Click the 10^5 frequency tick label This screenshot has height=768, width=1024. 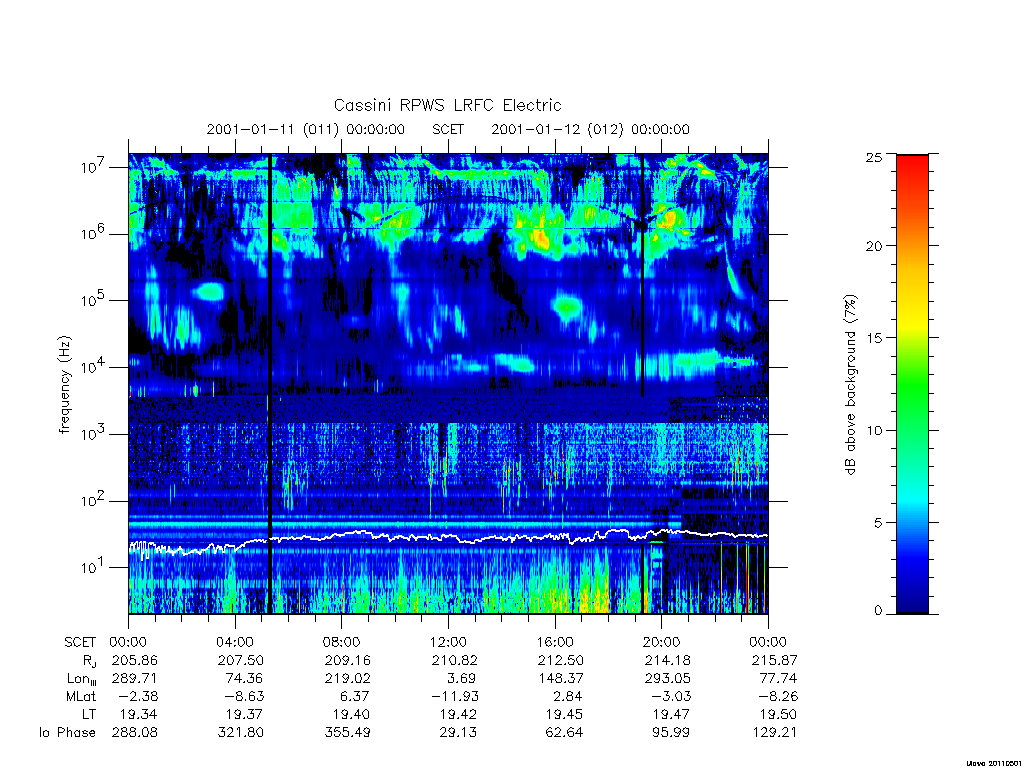tap(94, 300)
